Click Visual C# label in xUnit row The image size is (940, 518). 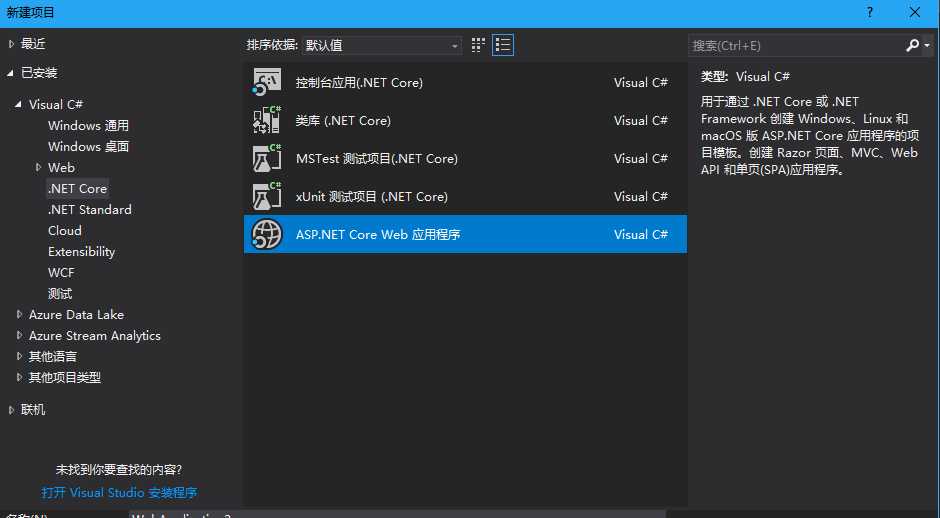pos(641,197)
